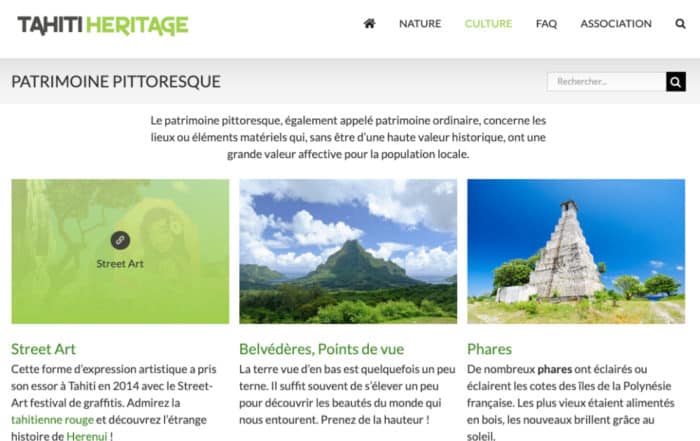Follow the tahitienne rouge link

point(53,420)
